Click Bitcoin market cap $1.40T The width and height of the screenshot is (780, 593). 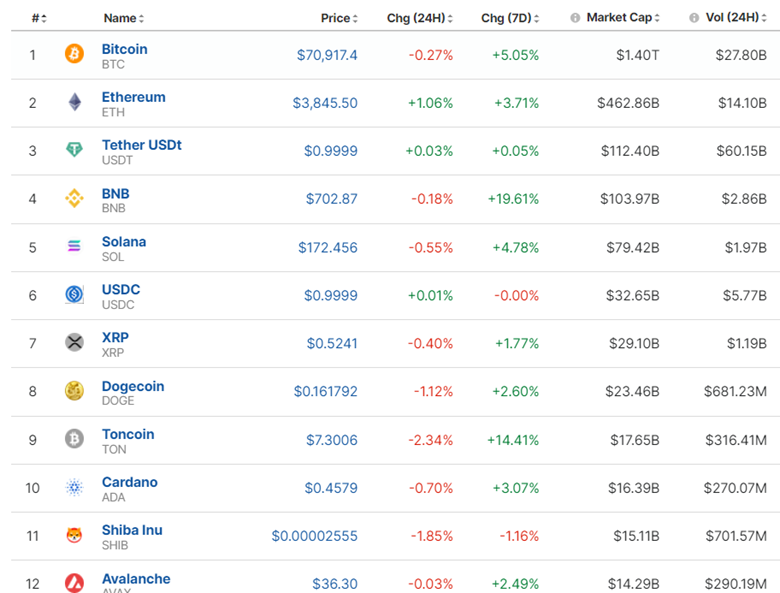[638, 55]
